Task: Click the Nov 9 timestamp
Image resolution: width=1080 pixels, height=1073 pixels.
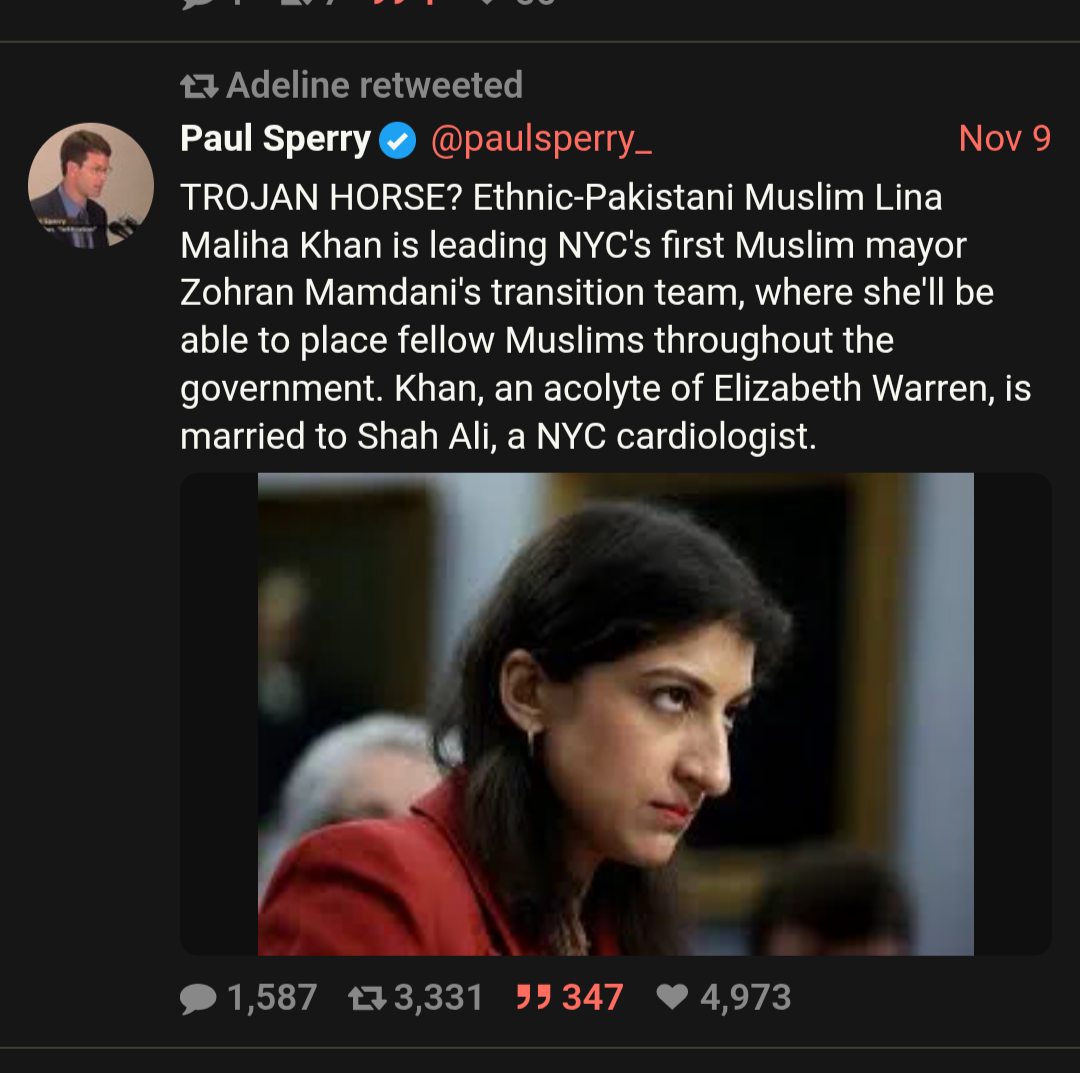Action: pos(1004,139)
